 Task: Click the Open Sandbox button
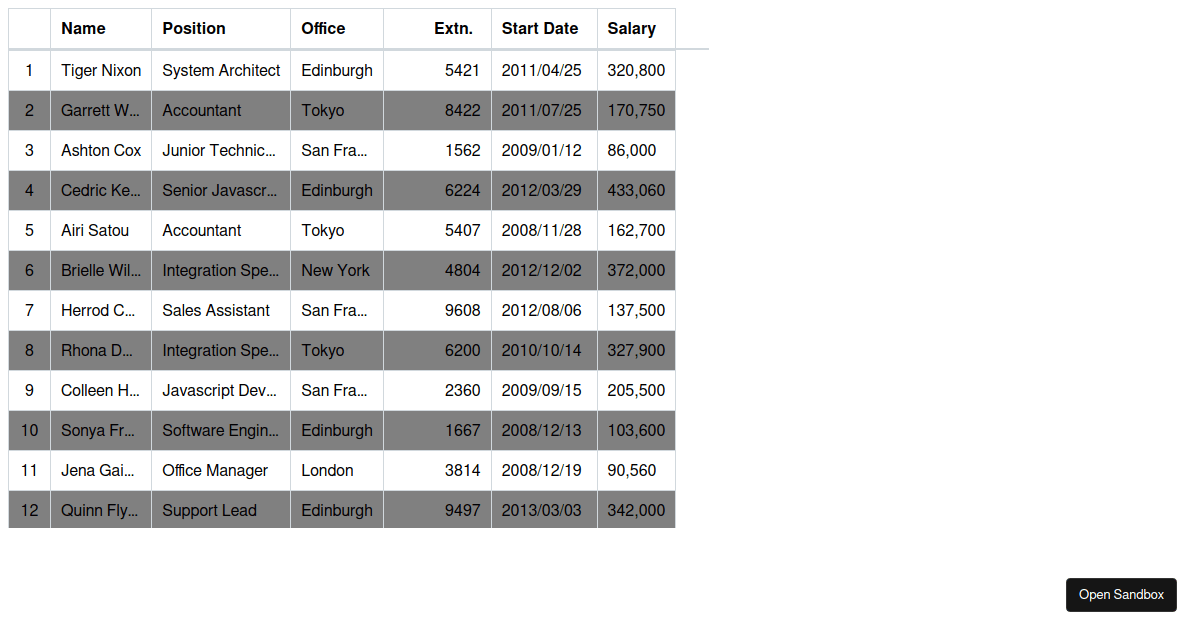(x=1121, y=594)
